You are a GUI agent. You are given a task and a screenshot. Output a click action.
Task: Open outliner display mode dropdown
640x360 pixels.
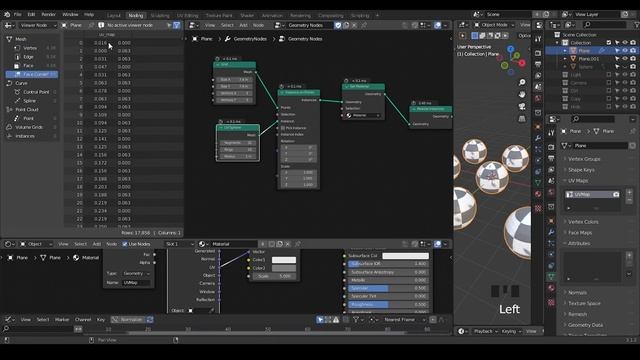coord(570,25)
